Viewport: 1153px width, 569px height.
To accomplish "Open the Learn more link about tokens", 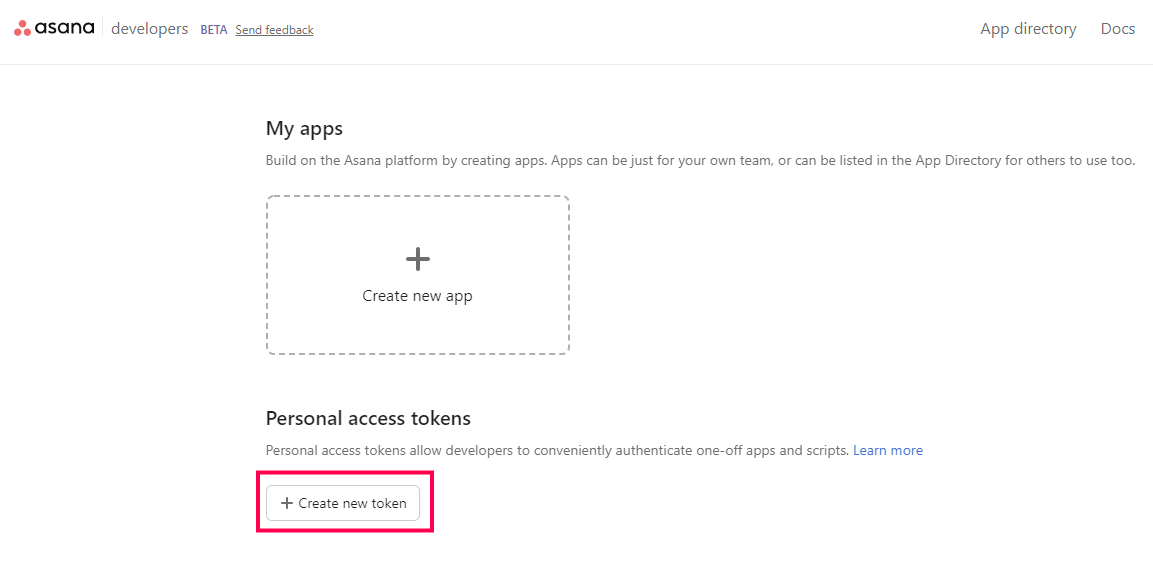I will [x=888, y=451].
